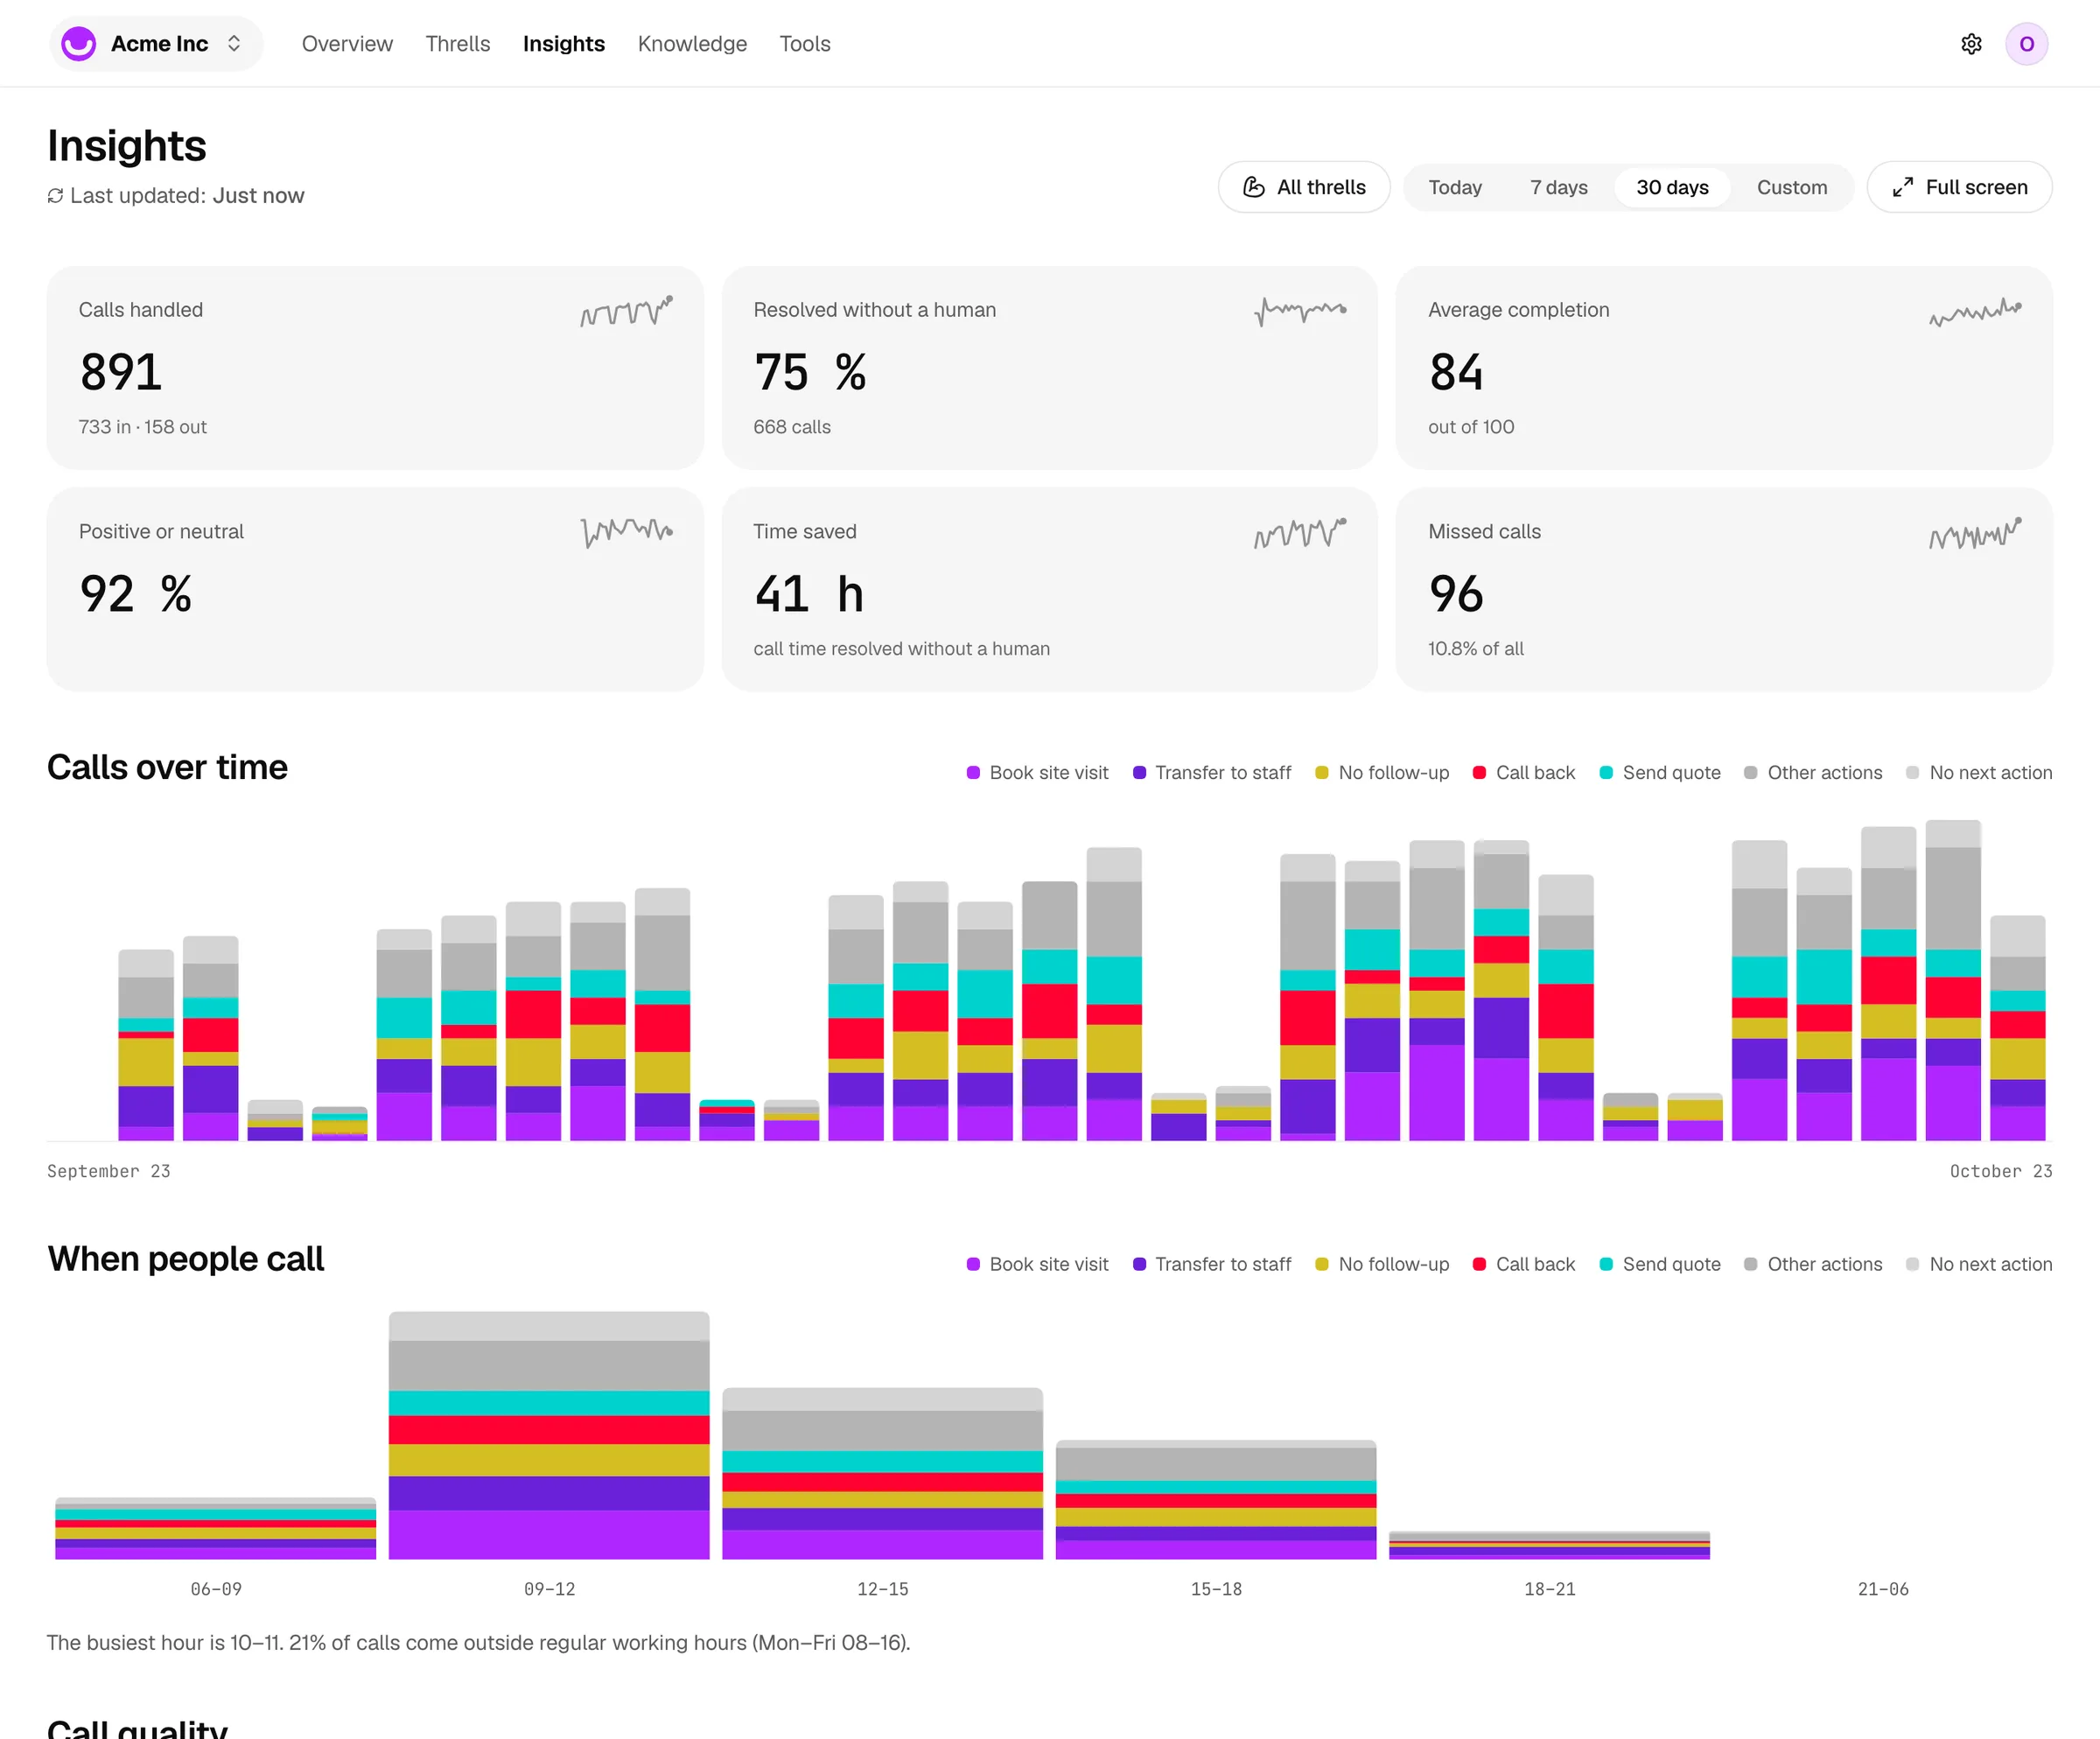
Task: Open the Tools tab
Action: [x=805, y=44]
